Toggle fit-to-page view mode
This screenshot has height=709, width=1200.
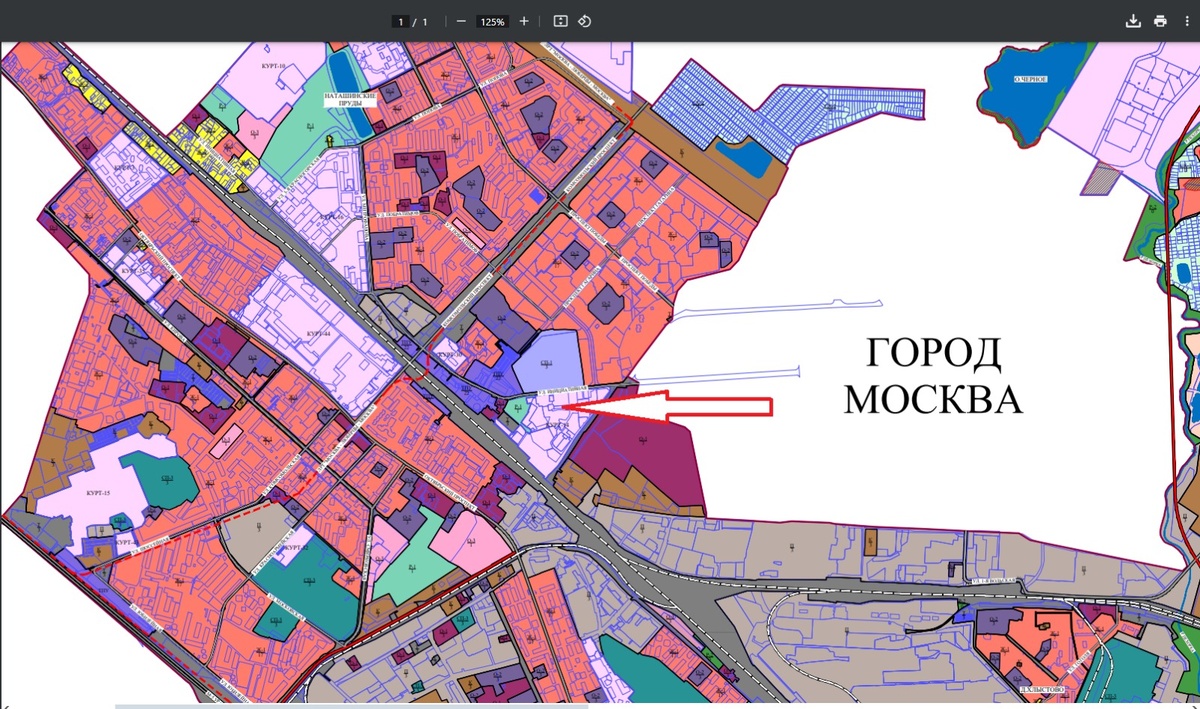coord(561,21)
